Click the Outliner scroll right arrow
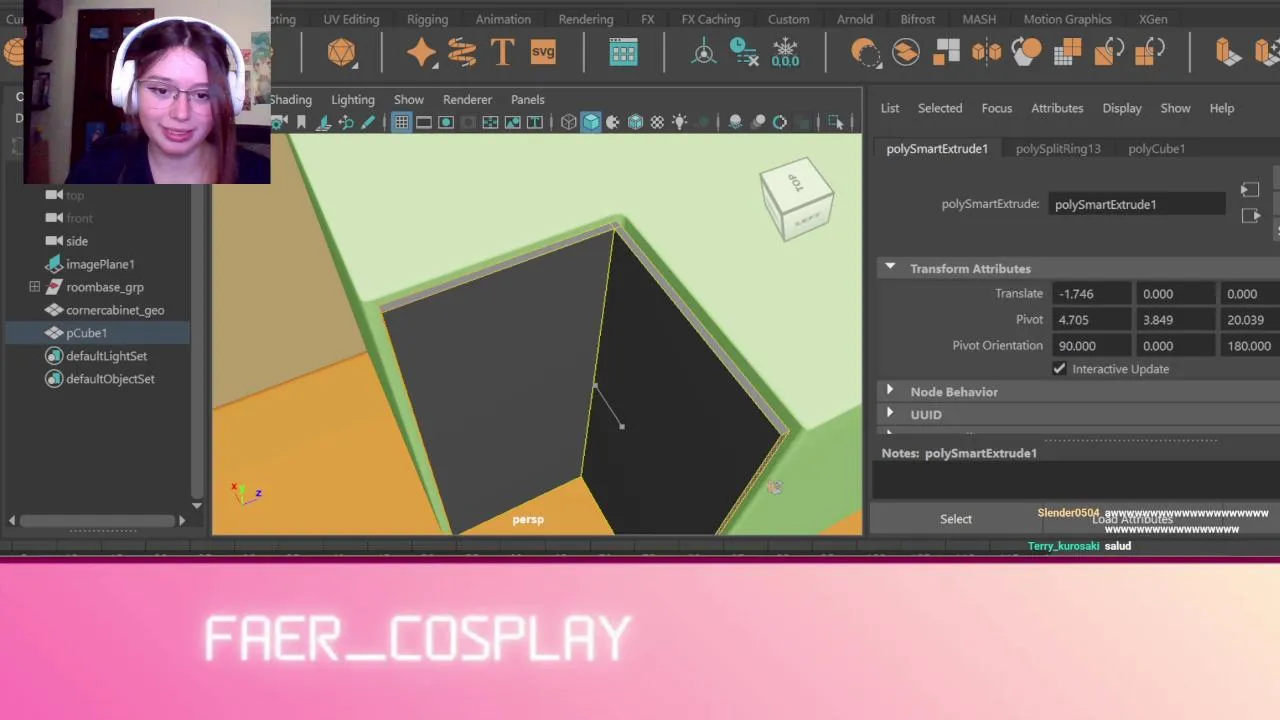Viewport: 1280px width, 720px height. pos(182,520)
